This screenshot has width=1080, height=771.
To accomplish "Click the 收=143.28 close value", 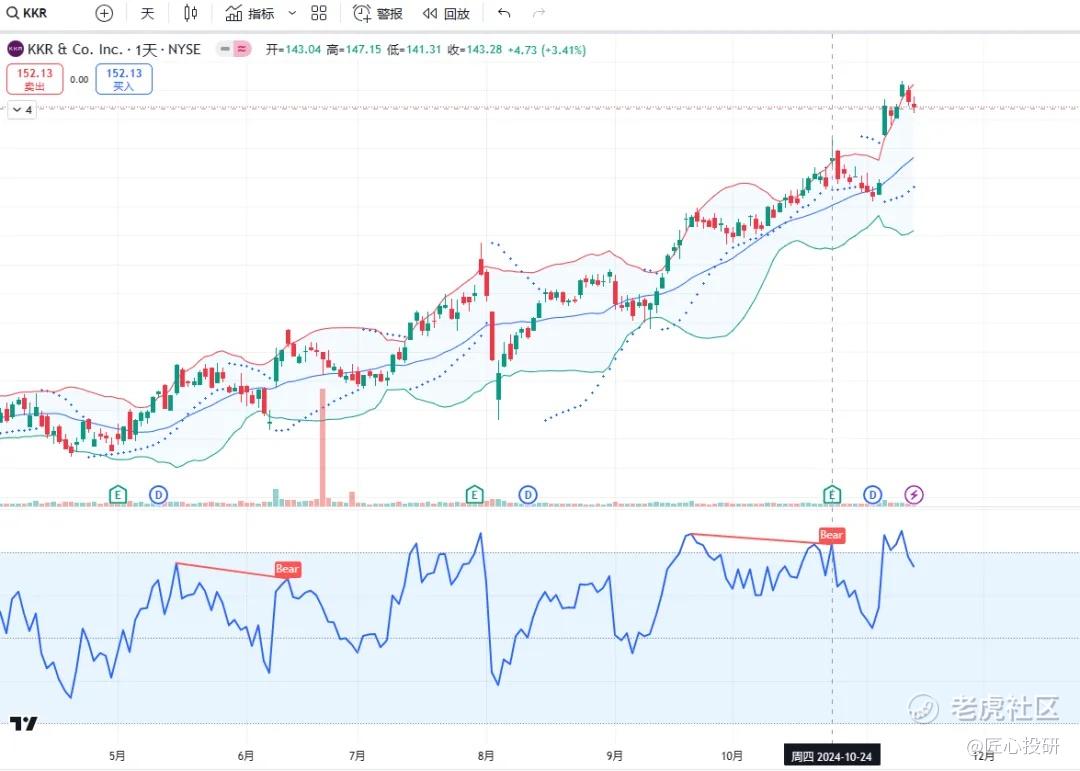I will [475, 50].
